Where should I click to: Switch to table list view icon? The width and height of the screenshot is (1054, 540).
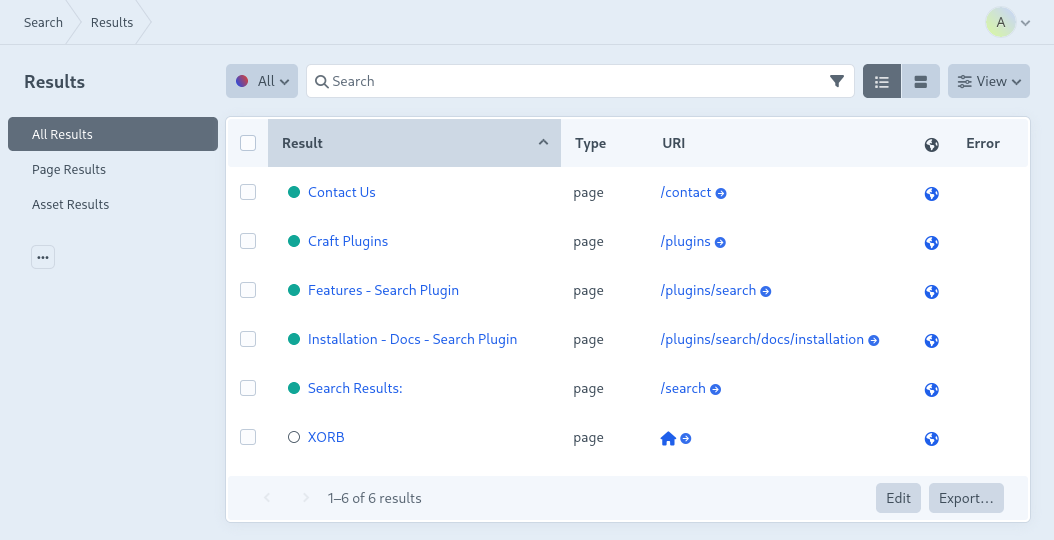coord(882,81)
